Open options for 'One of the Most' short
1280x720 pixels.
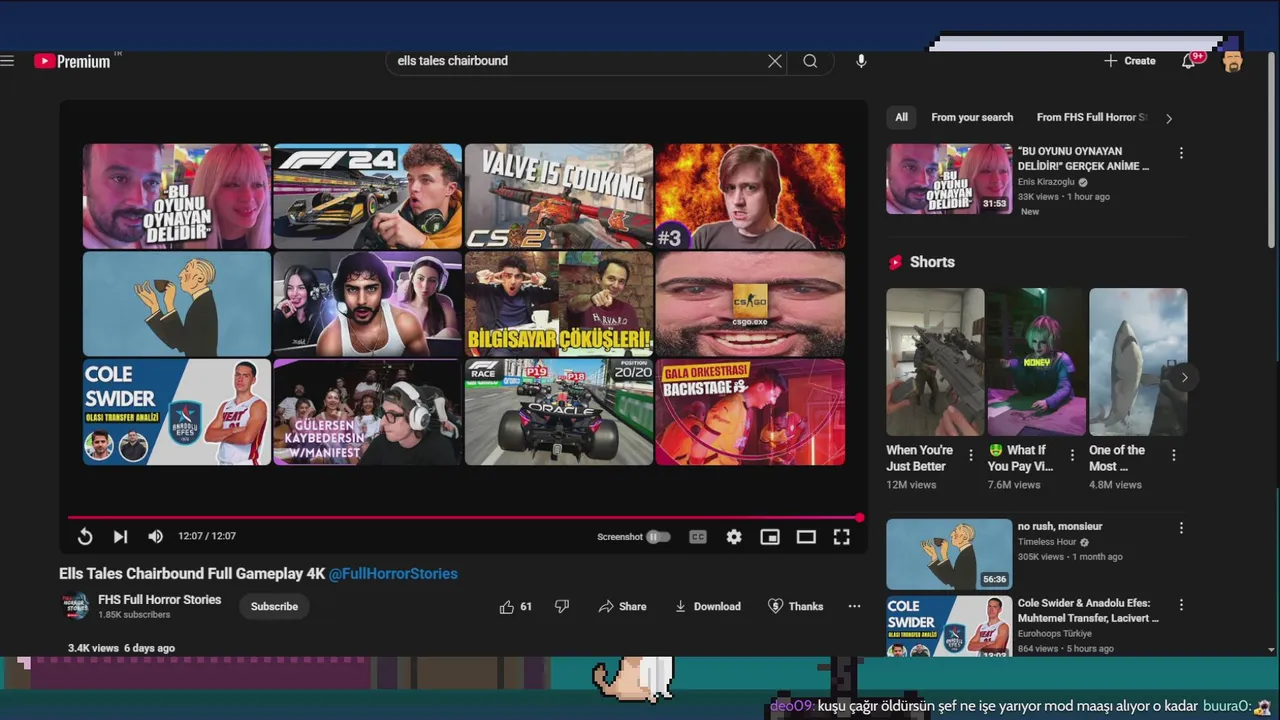tap(1174, 455)
